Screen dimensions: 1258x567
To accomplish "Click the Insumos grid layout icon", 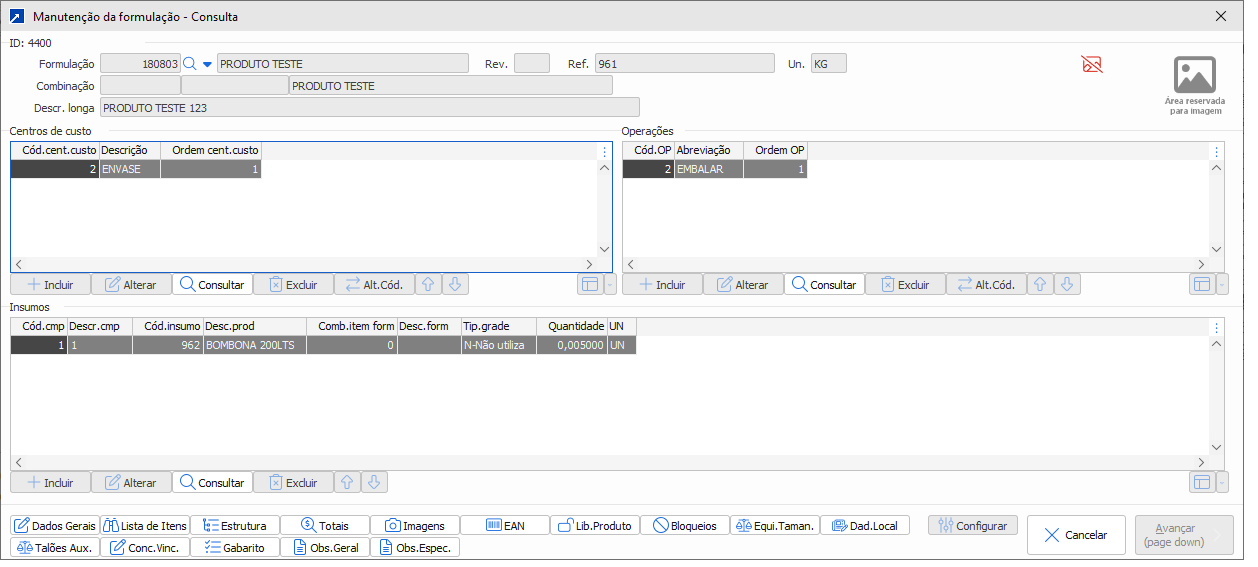I will pyautogui.click(x=1201, y=482).
